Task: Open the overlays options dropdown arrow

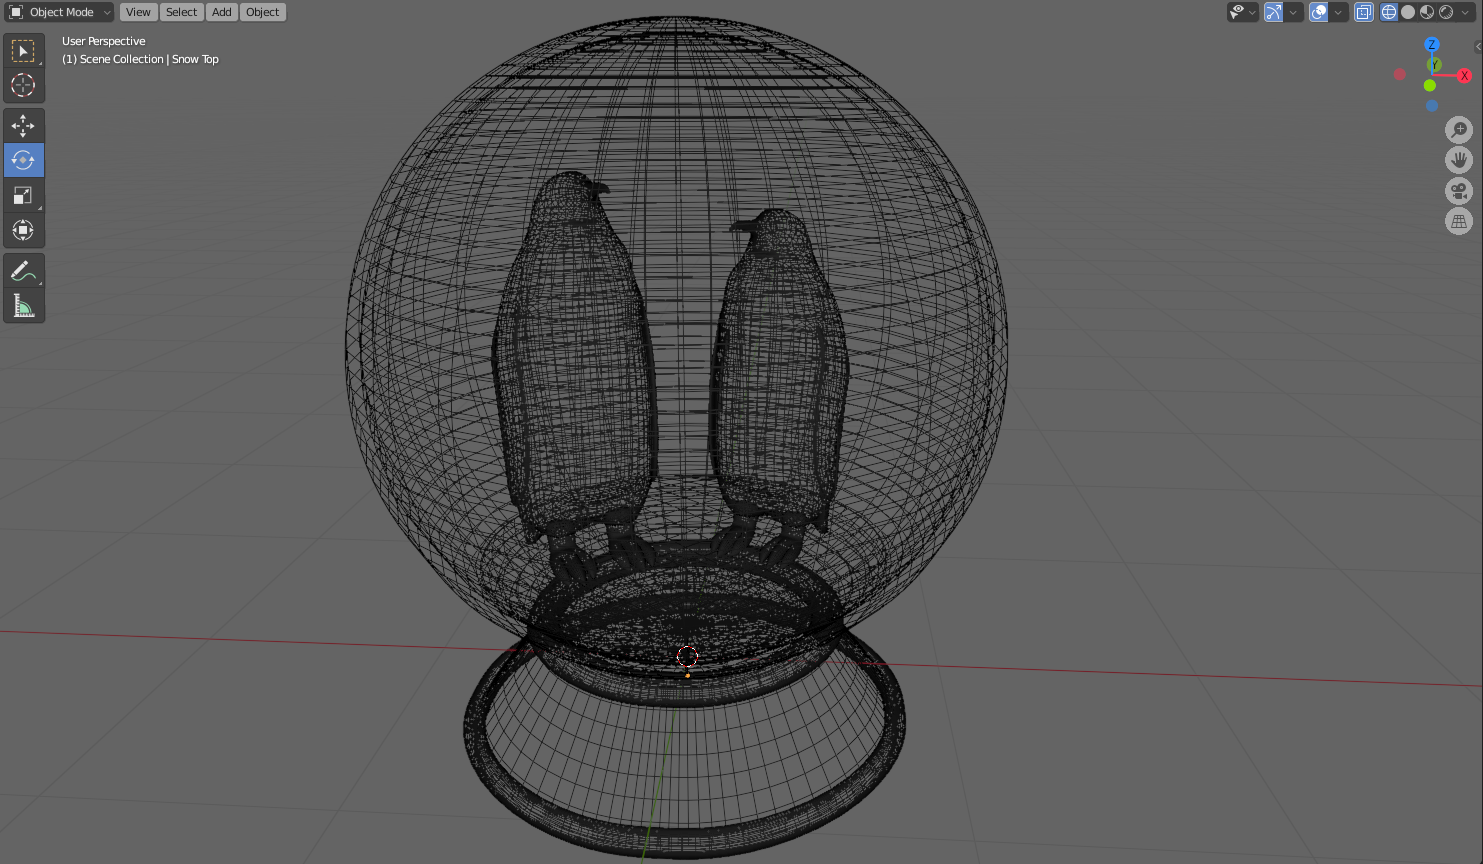Action: (x=1339, y=12)
